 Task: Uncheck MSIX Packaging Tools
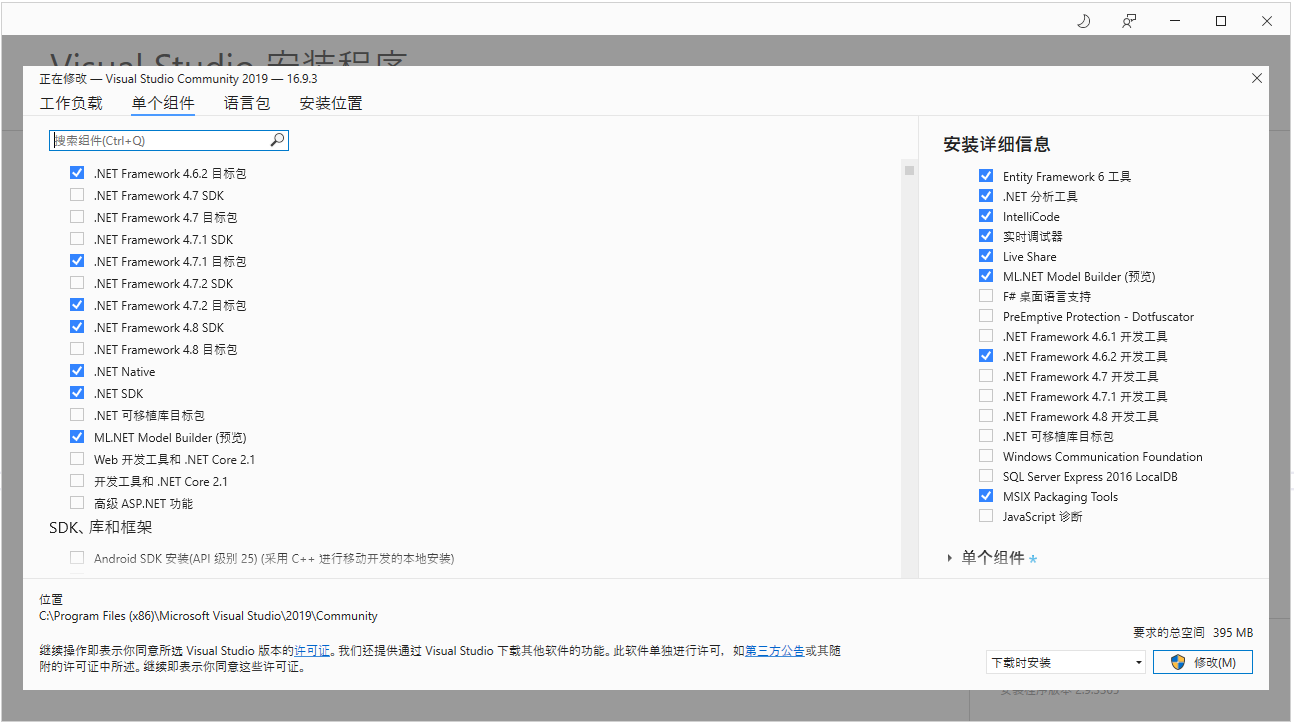[x=986, y=496]
